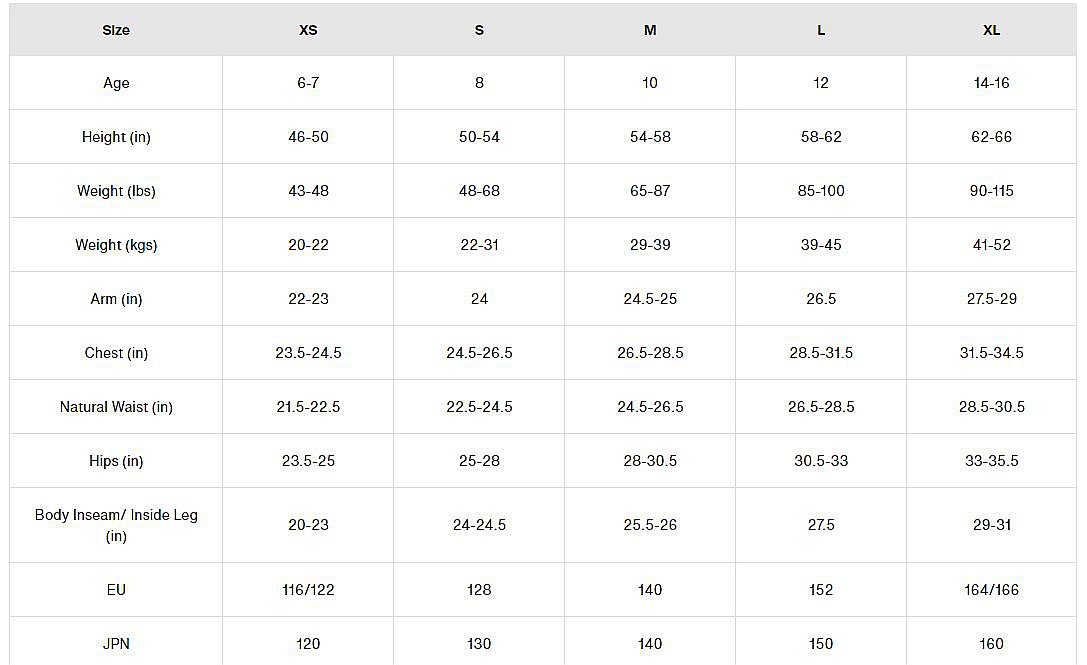Image resolution: width=1087 pixels, height=665 pixels.
Task: Click the Weight (kgs) row label
Action: click(x=116, y=245)
